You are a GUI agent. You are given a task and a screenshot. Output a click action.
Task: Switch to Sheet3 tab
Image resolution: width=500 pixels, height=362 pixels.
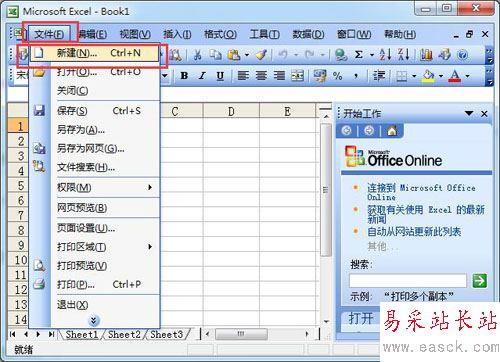point(166,334)
